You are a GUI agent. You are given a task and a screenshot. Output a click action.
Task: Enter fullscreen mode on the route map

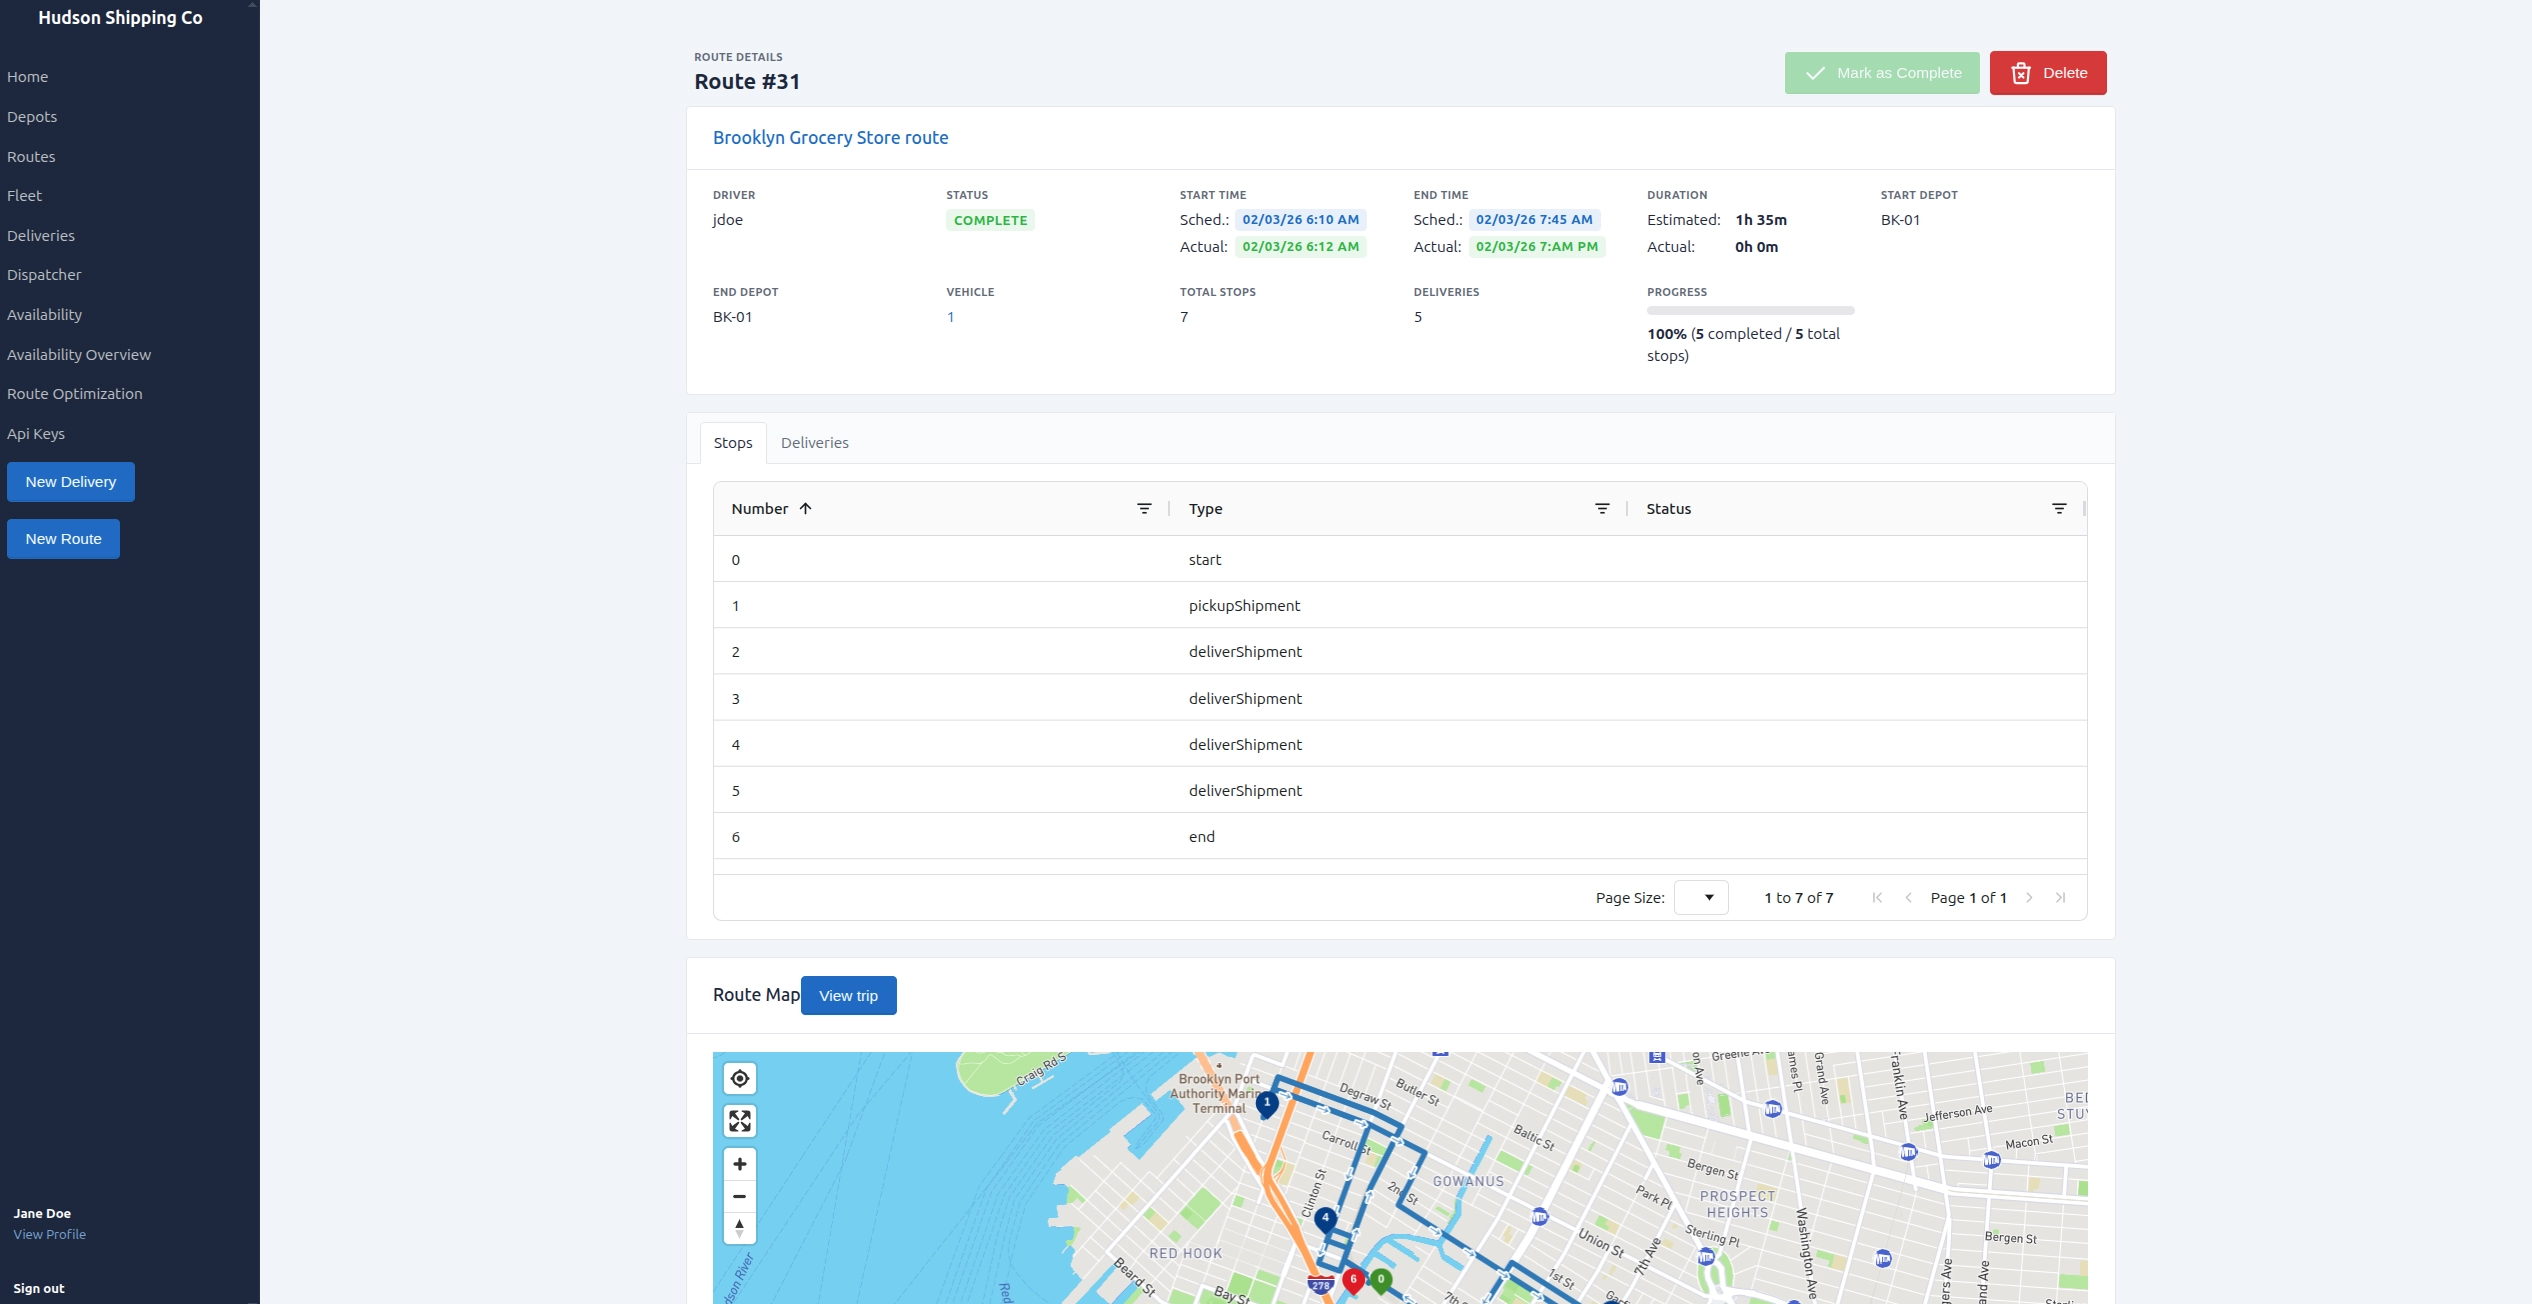tap(740, 1121)
